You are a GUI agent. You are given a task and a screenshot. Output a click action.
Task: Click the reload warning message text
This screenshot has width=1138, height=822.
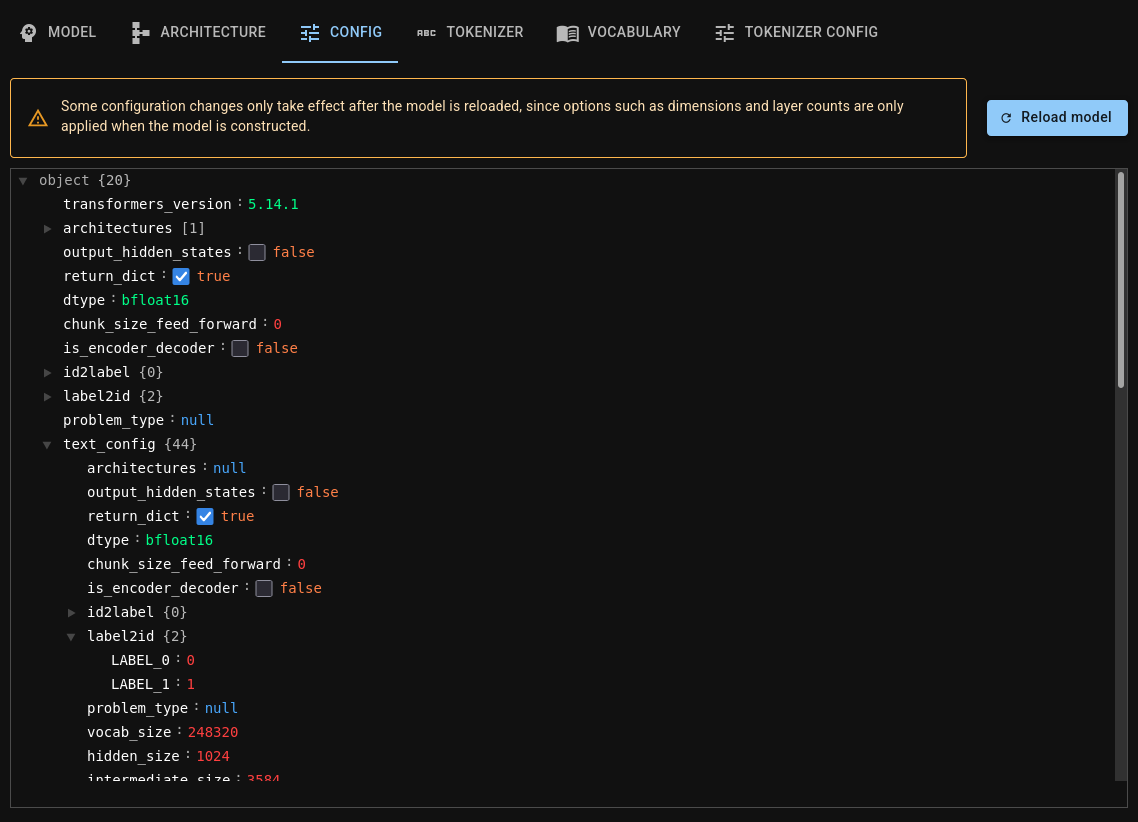482,116
